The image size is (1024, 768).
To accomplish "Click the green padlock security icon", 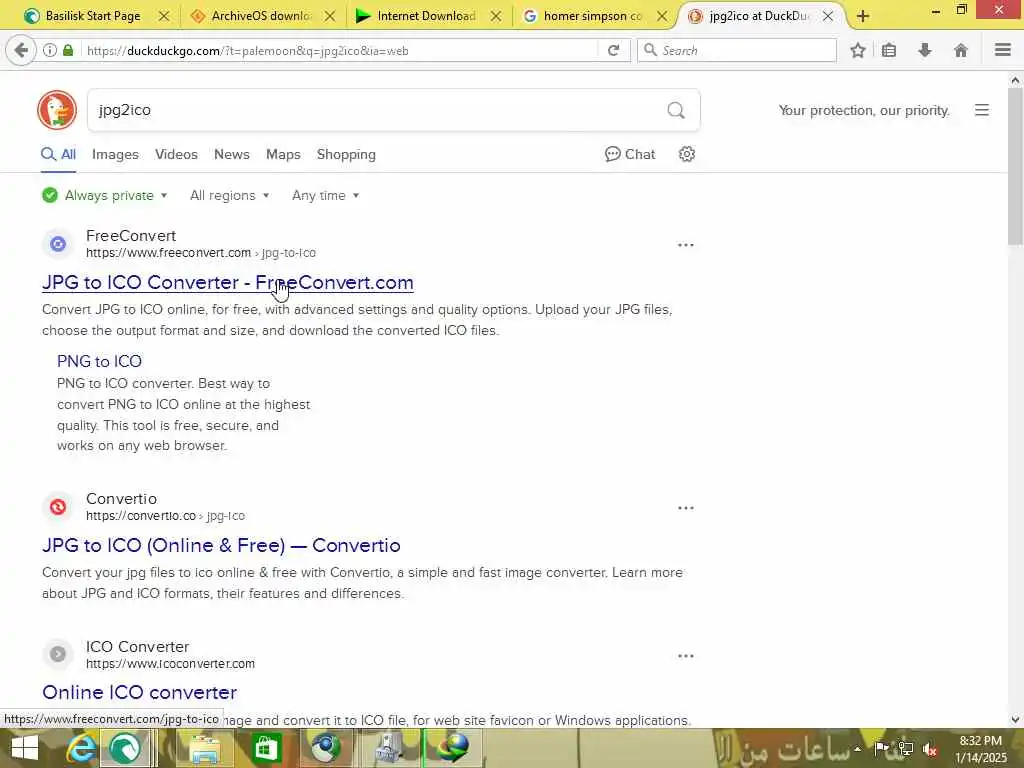I will [x=68, y=50].
